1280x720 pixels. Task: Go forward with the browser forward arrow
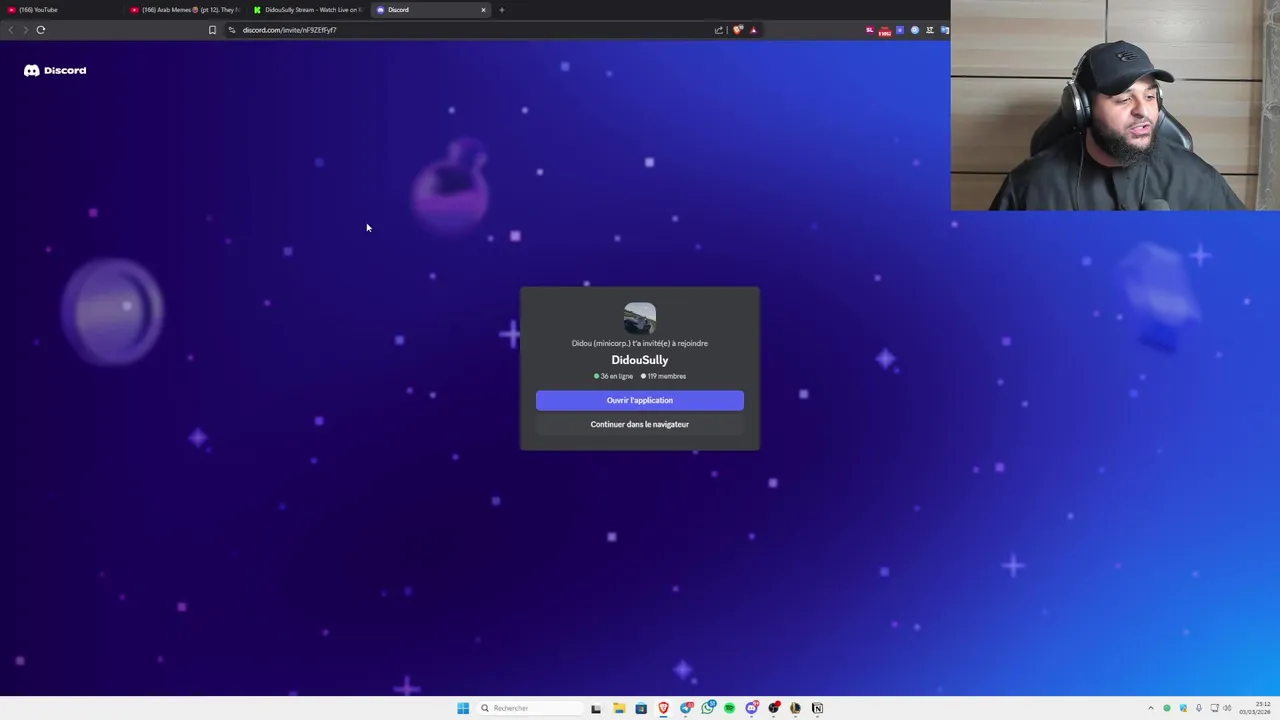(x=24, y=30)
